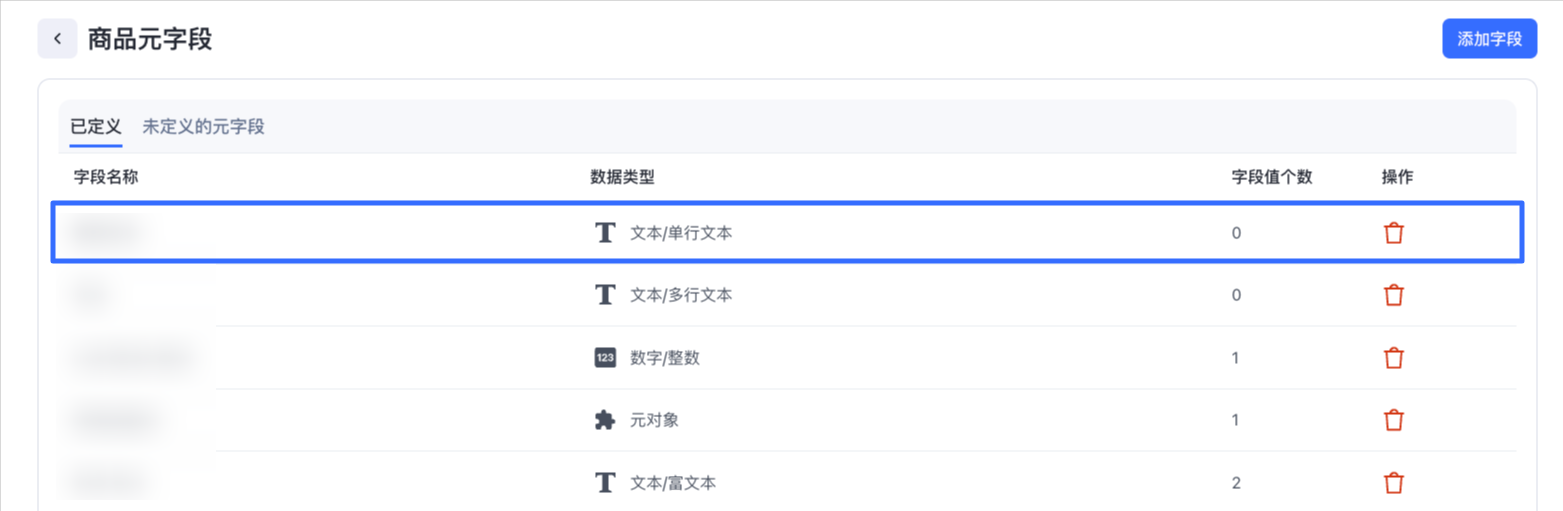
Task: Click the T icon for 文本/单行文本
Action: point(604,233)
